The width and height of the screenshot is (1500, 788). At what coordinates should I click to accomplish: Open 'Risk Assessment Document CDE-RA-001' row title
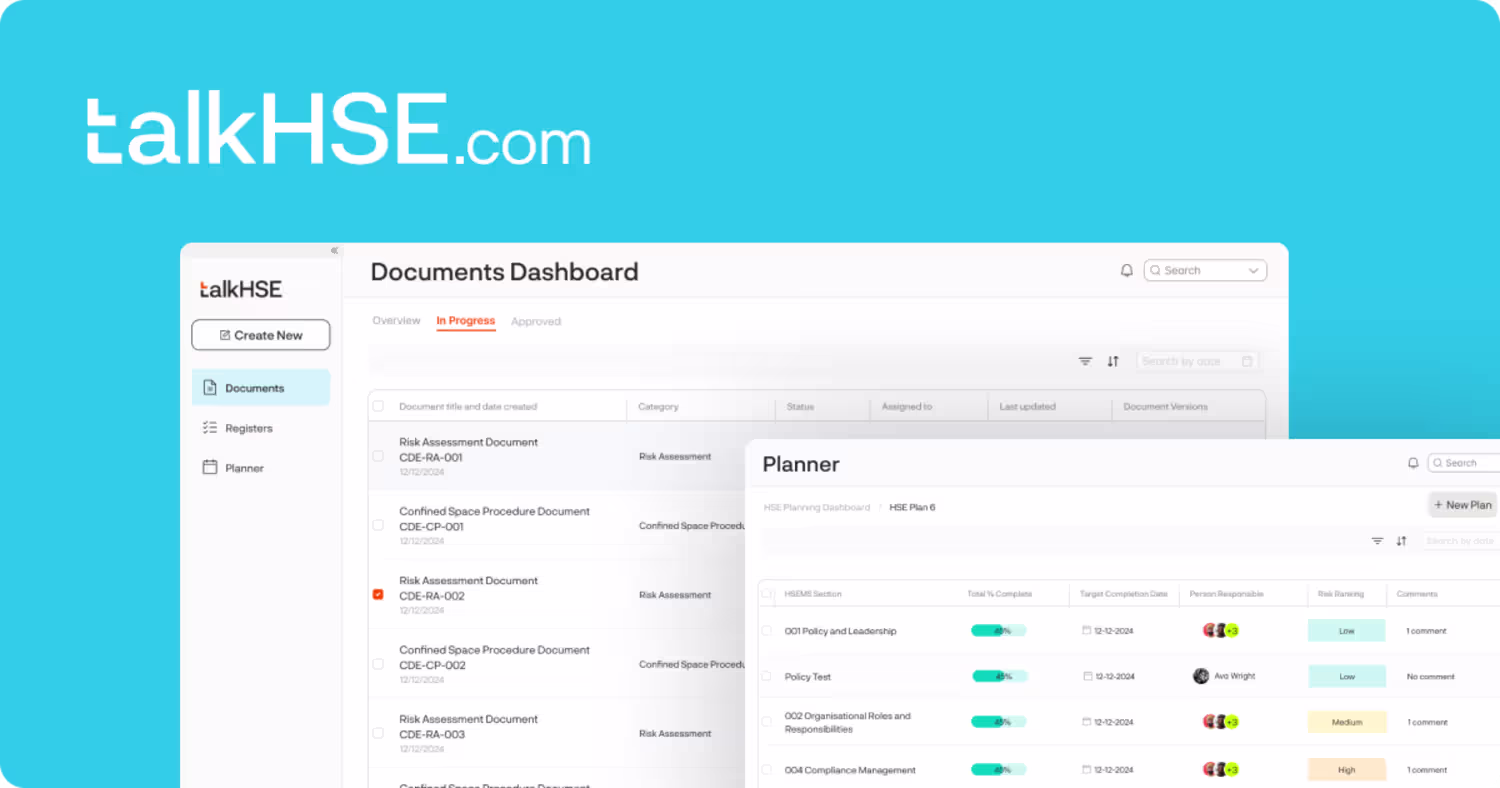[468, 449]
